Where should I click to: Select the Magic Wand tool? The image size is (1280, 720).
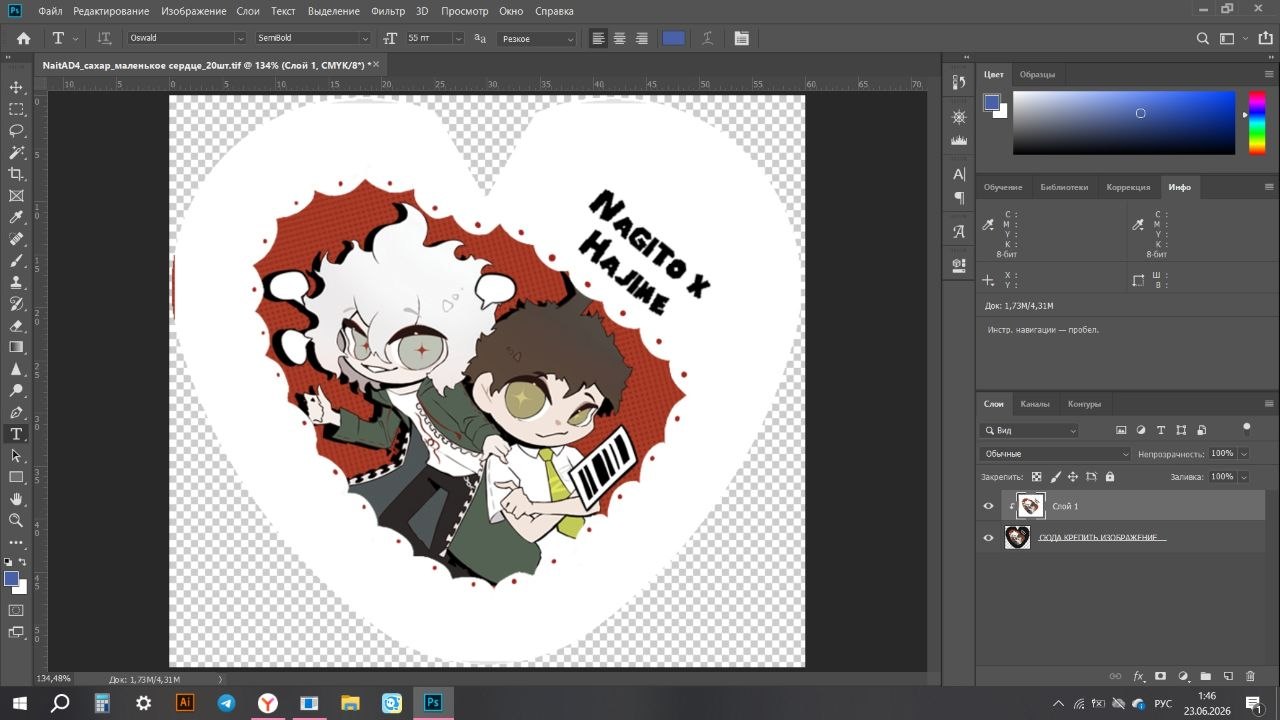[x=16, y=152]
